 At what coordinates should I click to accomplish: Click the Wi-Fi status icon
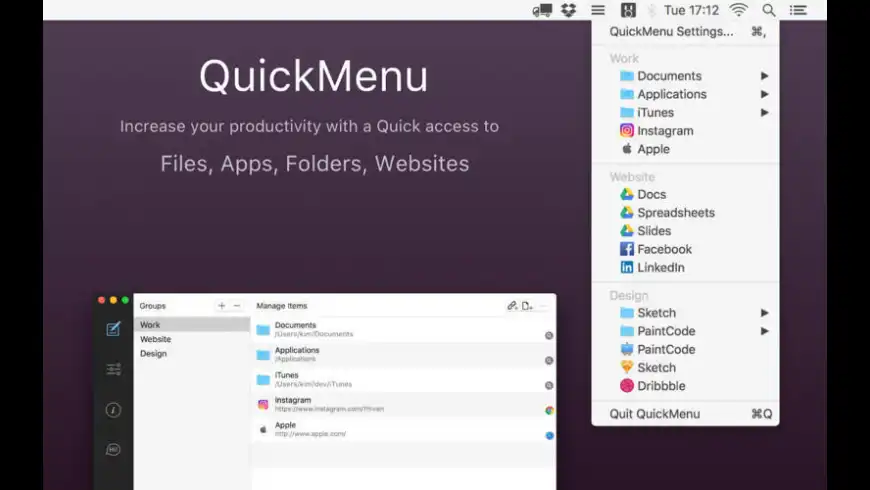click(x=739, y=10)
